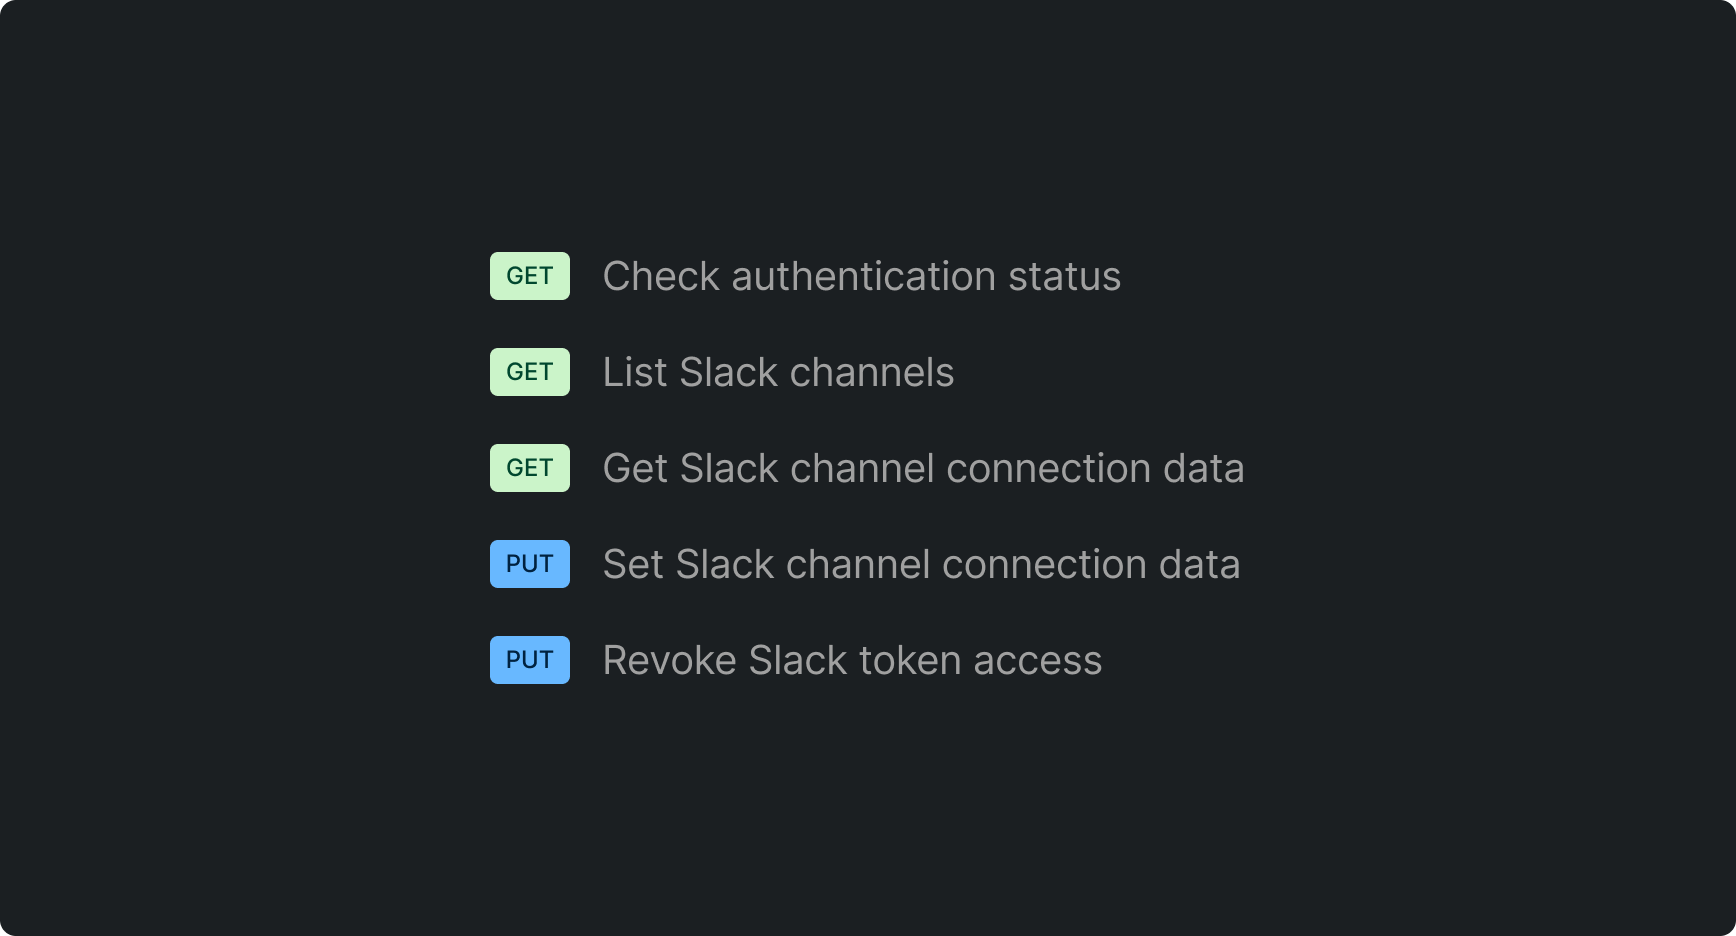Click the PUT badge next to Revoke Slack token access
Image resolution: width=1736 pixels, height=936 pixels.
[x=529, y=659]
